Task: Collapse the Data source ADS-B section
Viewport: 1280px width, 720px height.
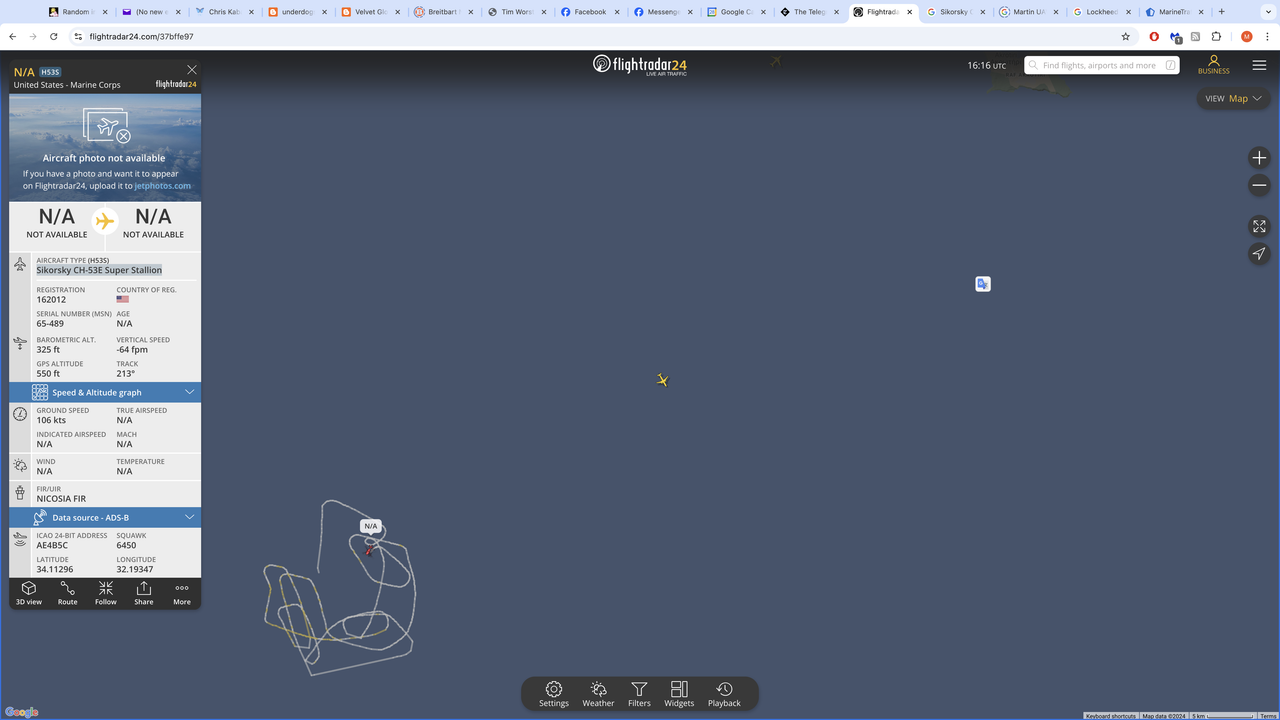Action: [105, 517]
